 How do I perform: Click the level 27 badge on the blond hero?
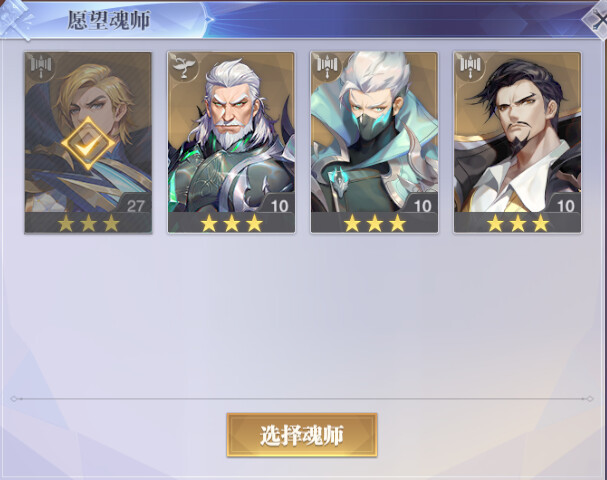[x=135, y=206]
